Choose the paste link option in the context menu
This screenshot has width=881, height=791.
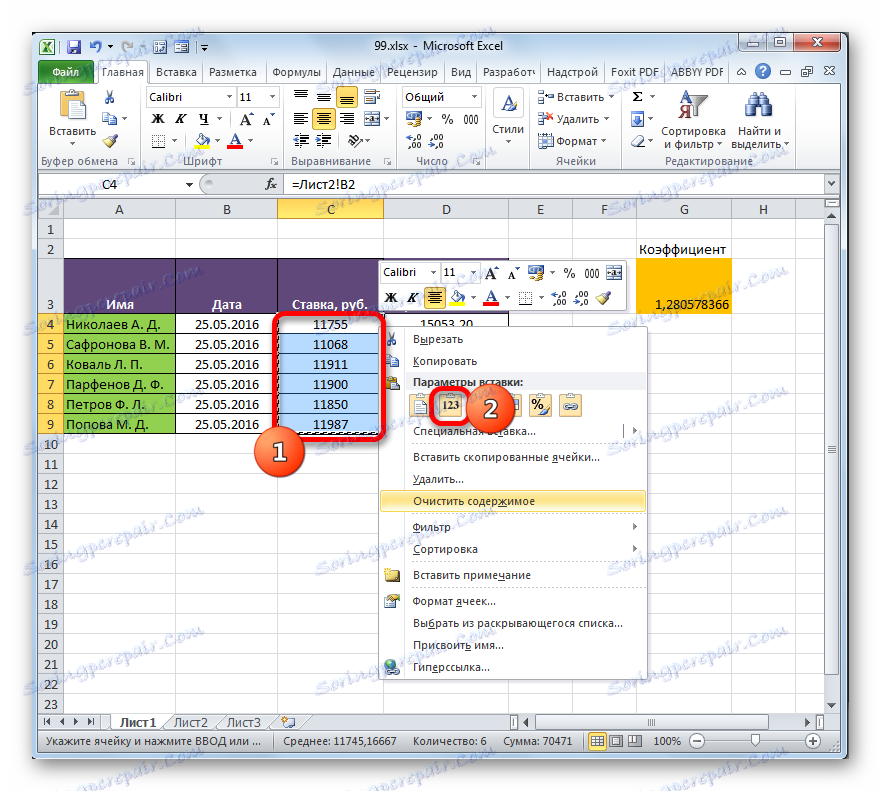570,405
